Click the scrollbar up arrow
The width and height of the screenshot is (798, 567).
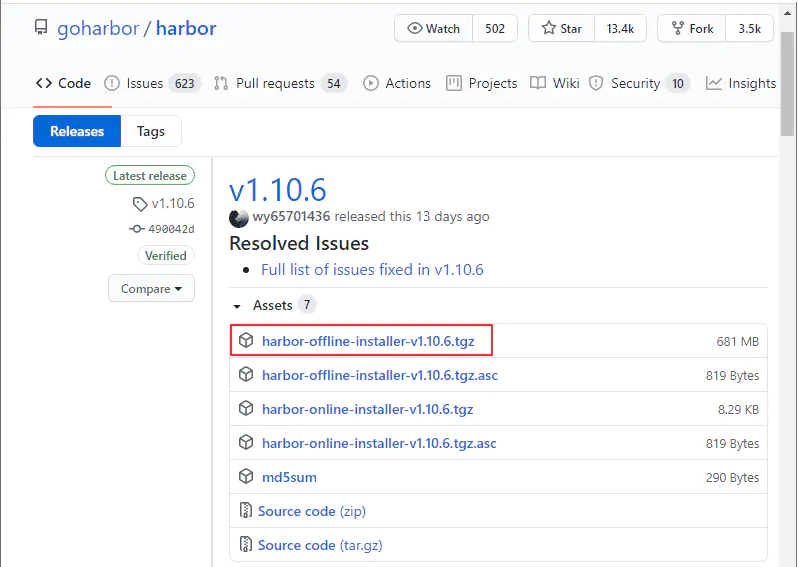click(x=788, y=14)
